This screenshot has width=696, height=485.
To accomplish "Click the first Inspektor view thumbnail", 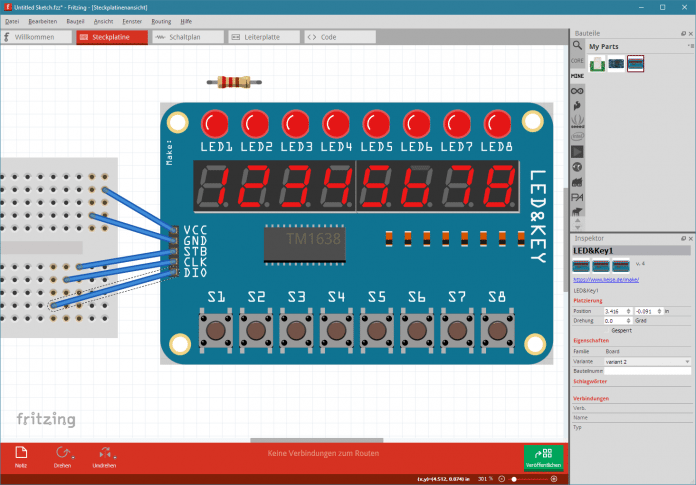I will pyautogui.click(x=581, y=266).
